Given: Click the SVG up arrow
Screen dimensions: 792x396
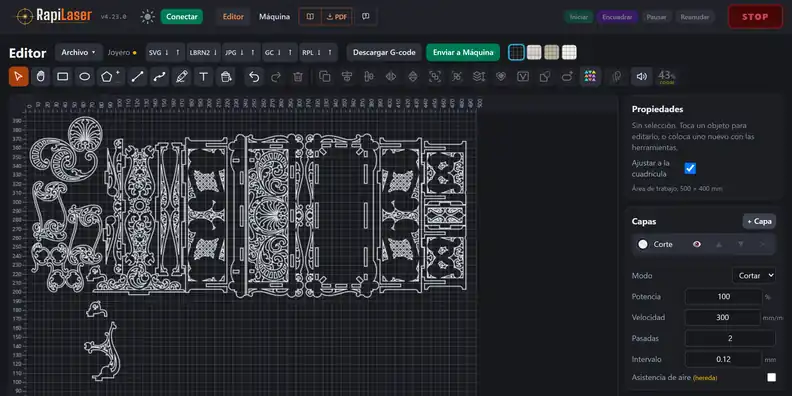Looking at the screenshot, I should [x=178, y=53].
